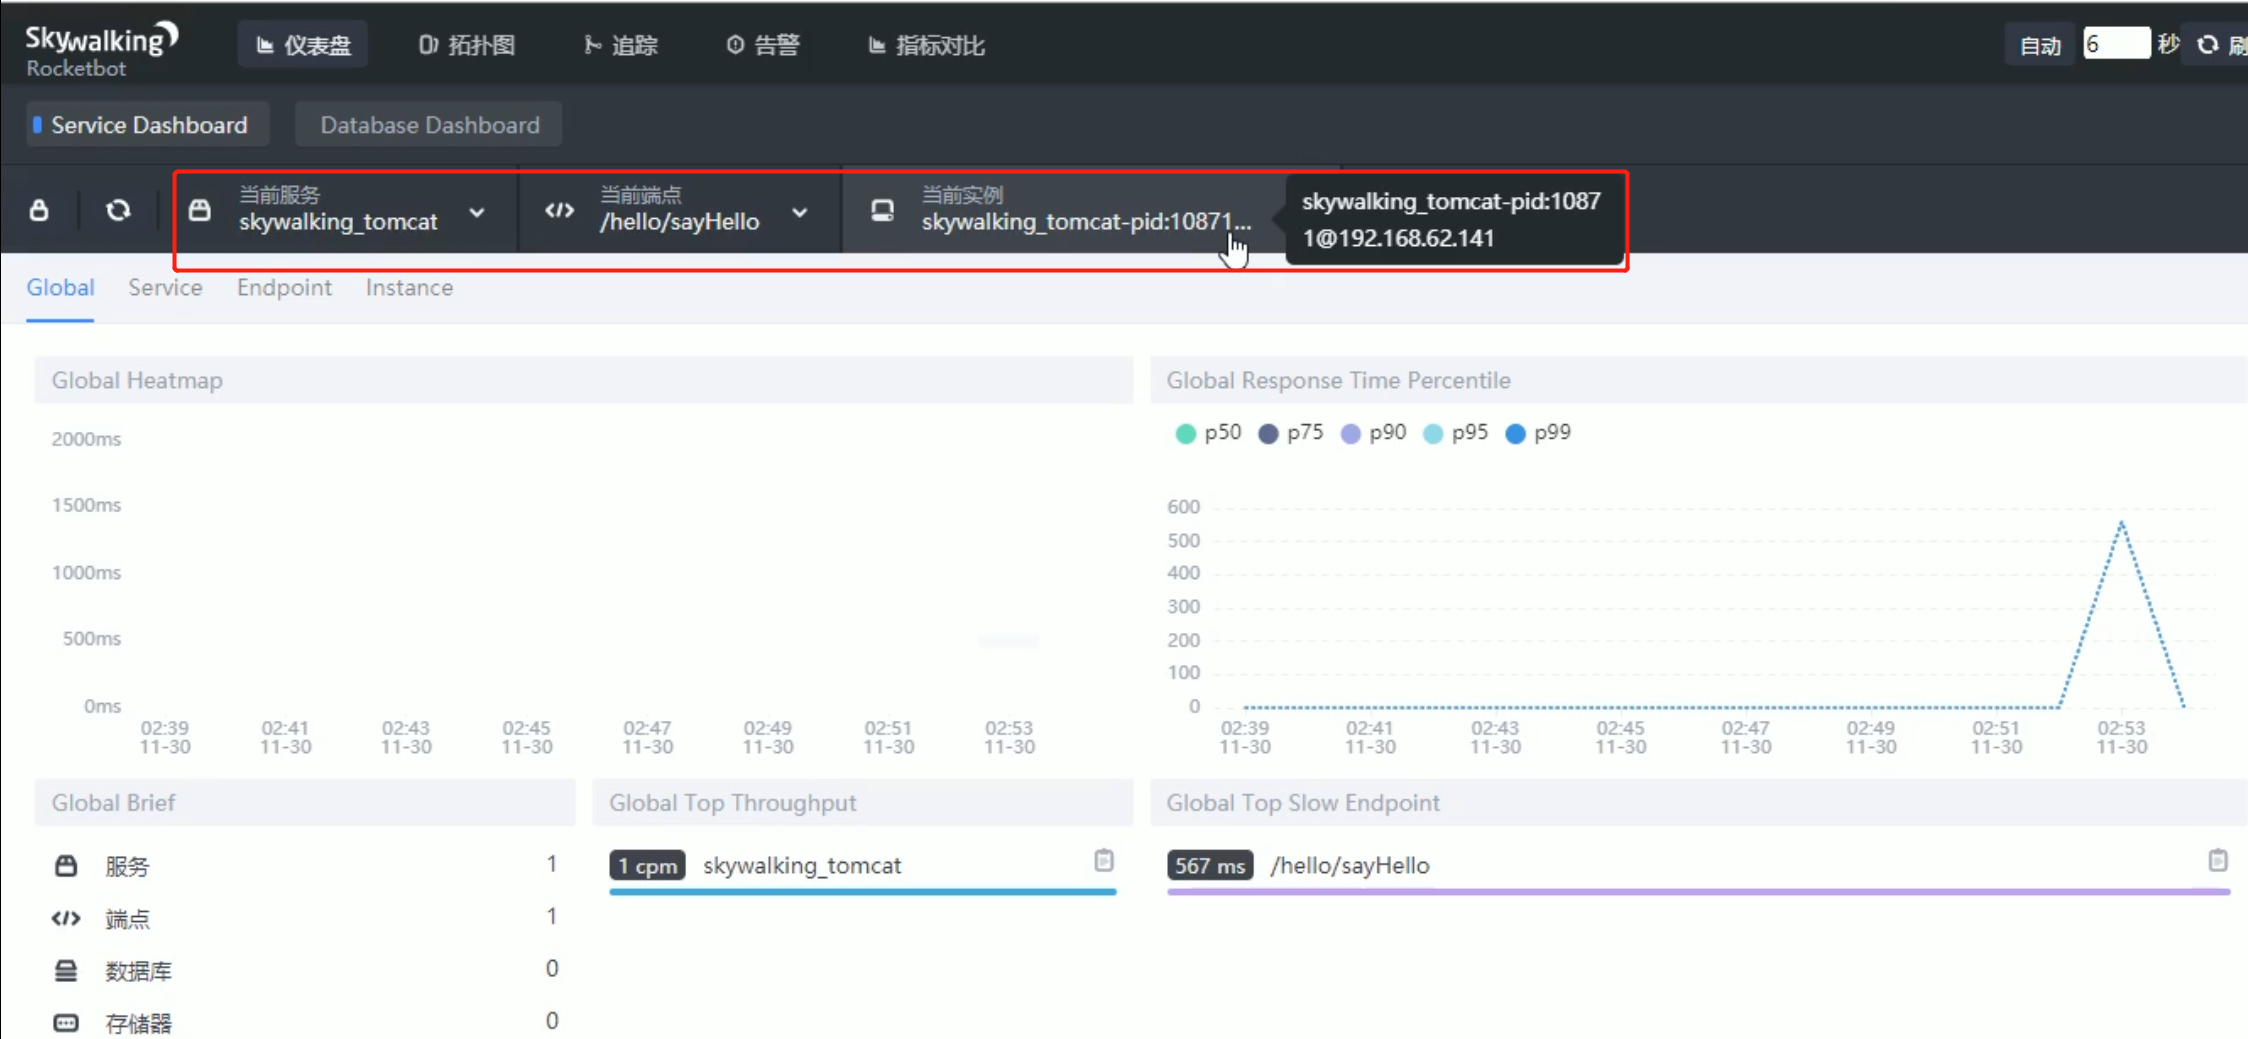Copy skywalking_tomcat name with clipboard icon

coord(1104,861)
